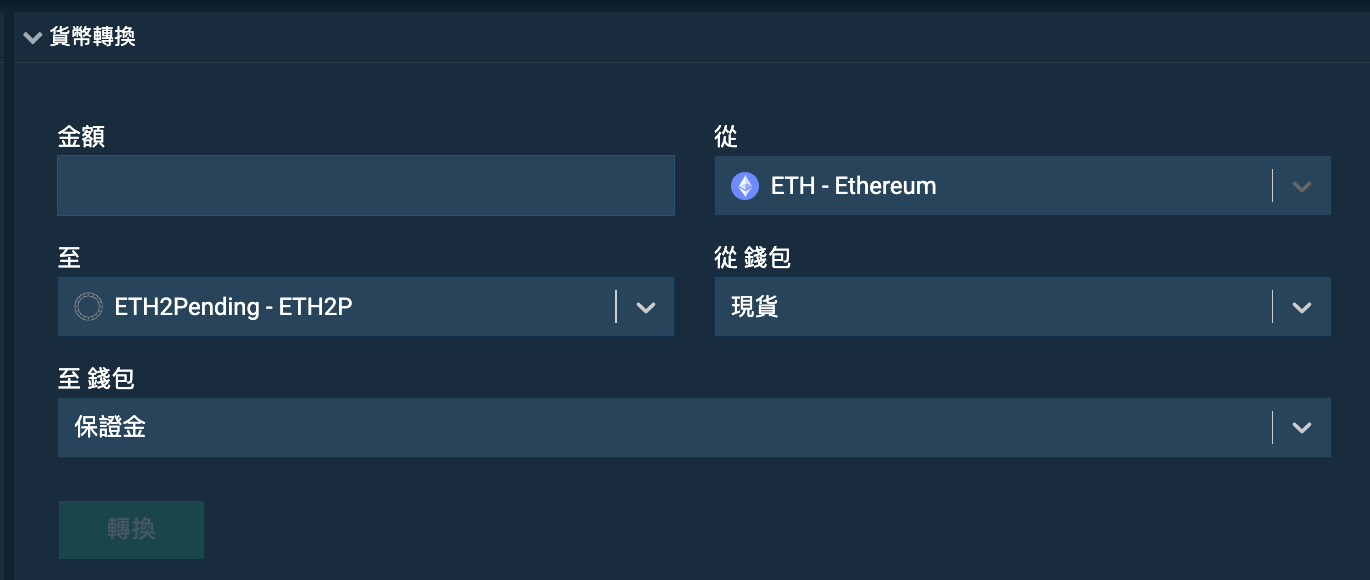Click the arrow on the 現貨 selector
The height and width of the screenshot is (580, 1370).
click(1302, 308)
